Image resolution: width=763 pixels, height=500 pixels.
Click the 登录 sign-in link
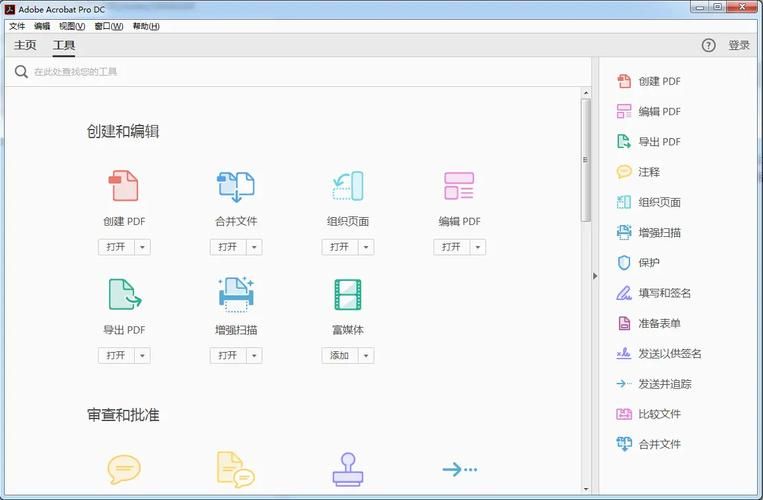pos(739,45)
